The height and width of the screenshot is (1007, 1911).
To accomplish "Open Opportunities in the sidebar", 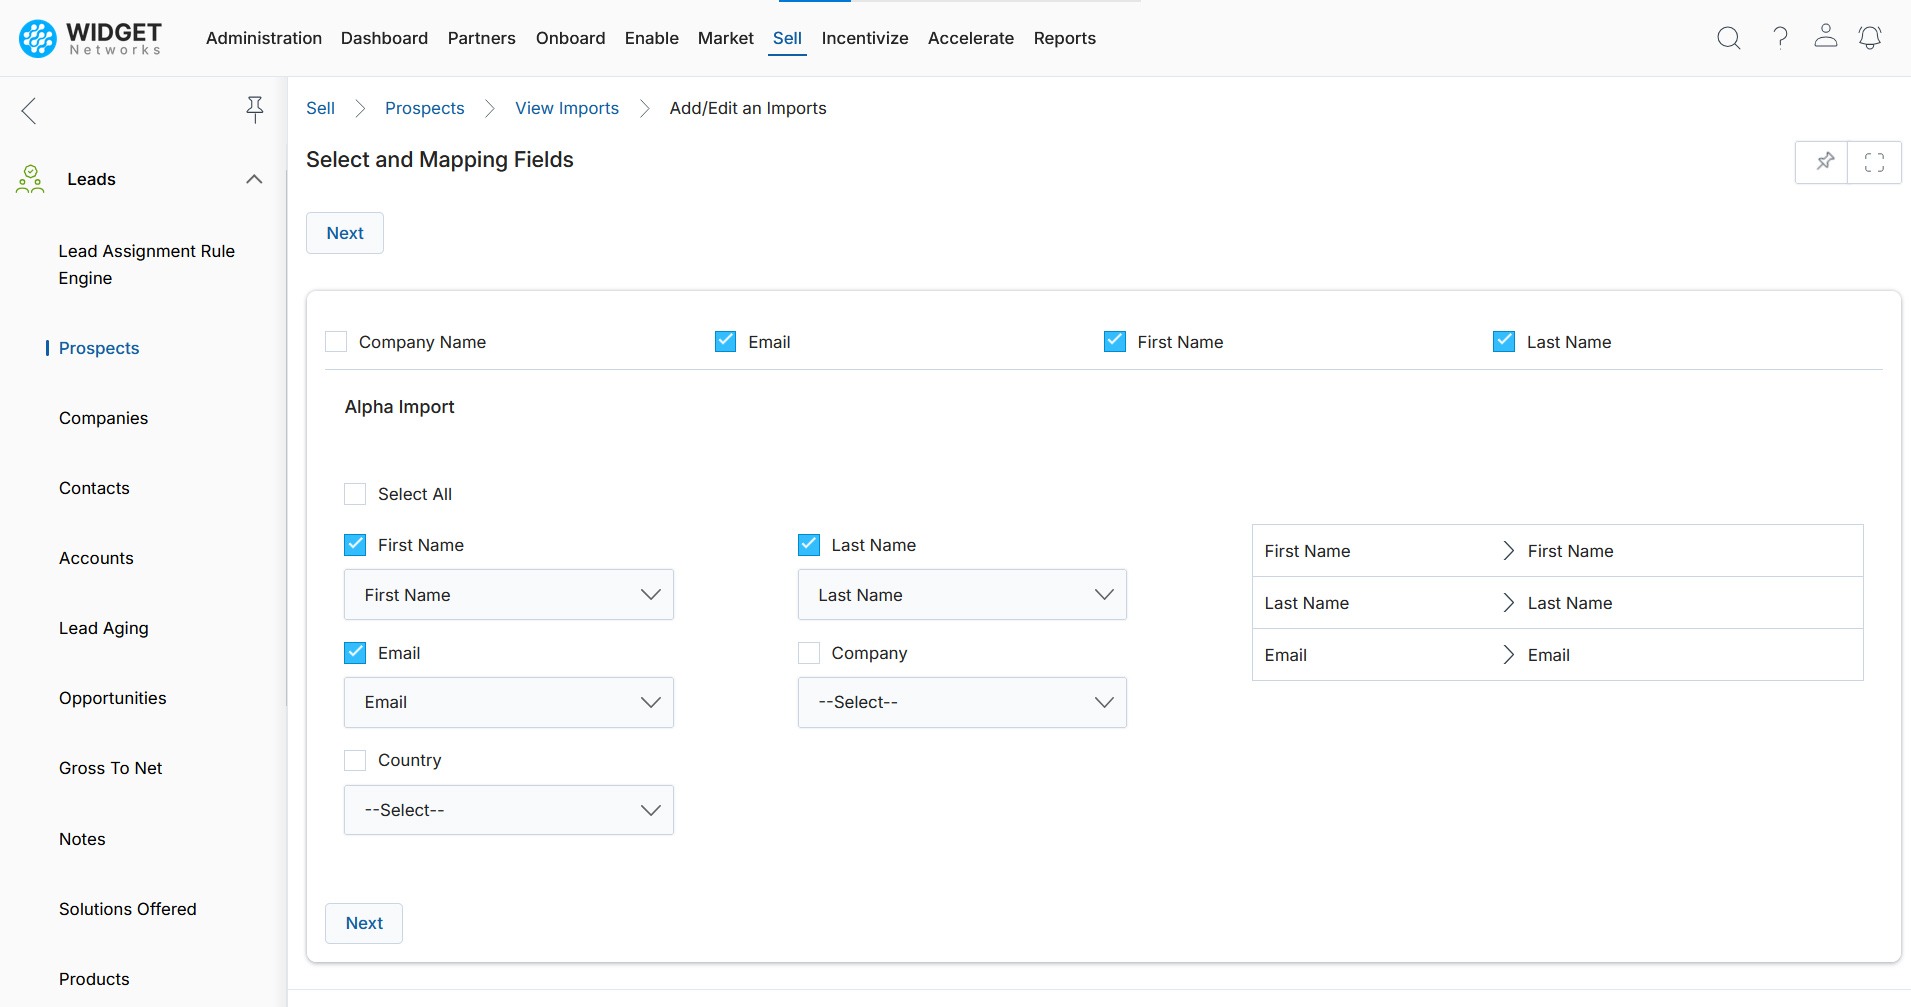I will point(112,698).
